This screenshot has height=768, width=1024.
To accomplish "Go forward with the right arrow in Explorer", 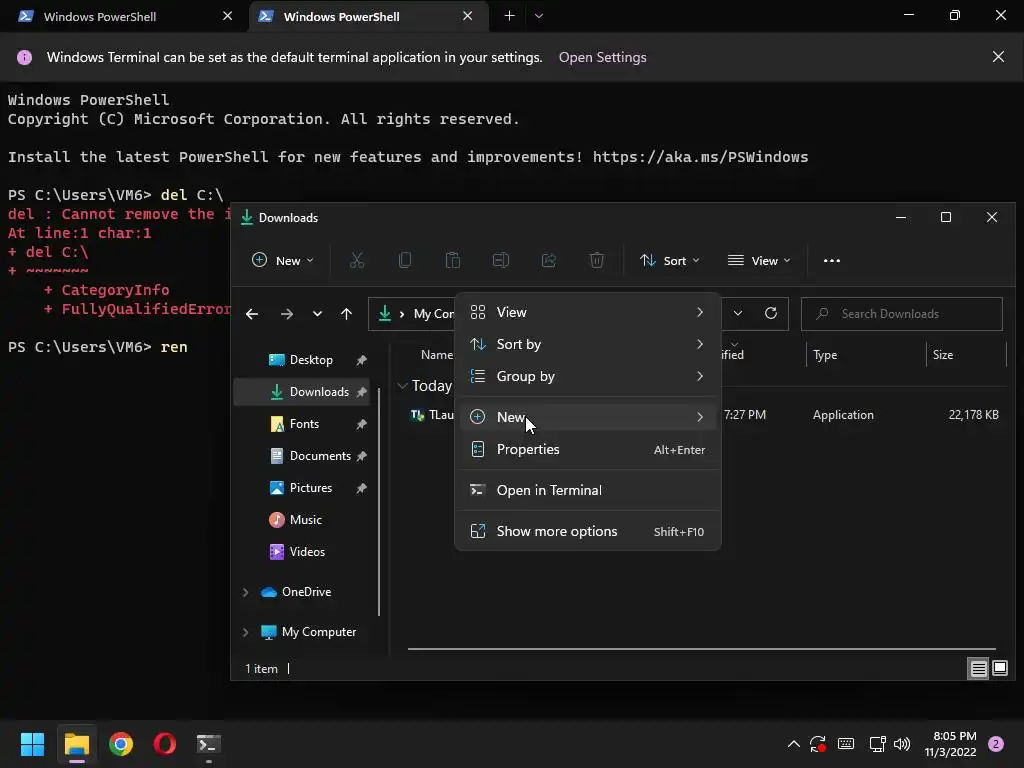I will coord(287,314).
